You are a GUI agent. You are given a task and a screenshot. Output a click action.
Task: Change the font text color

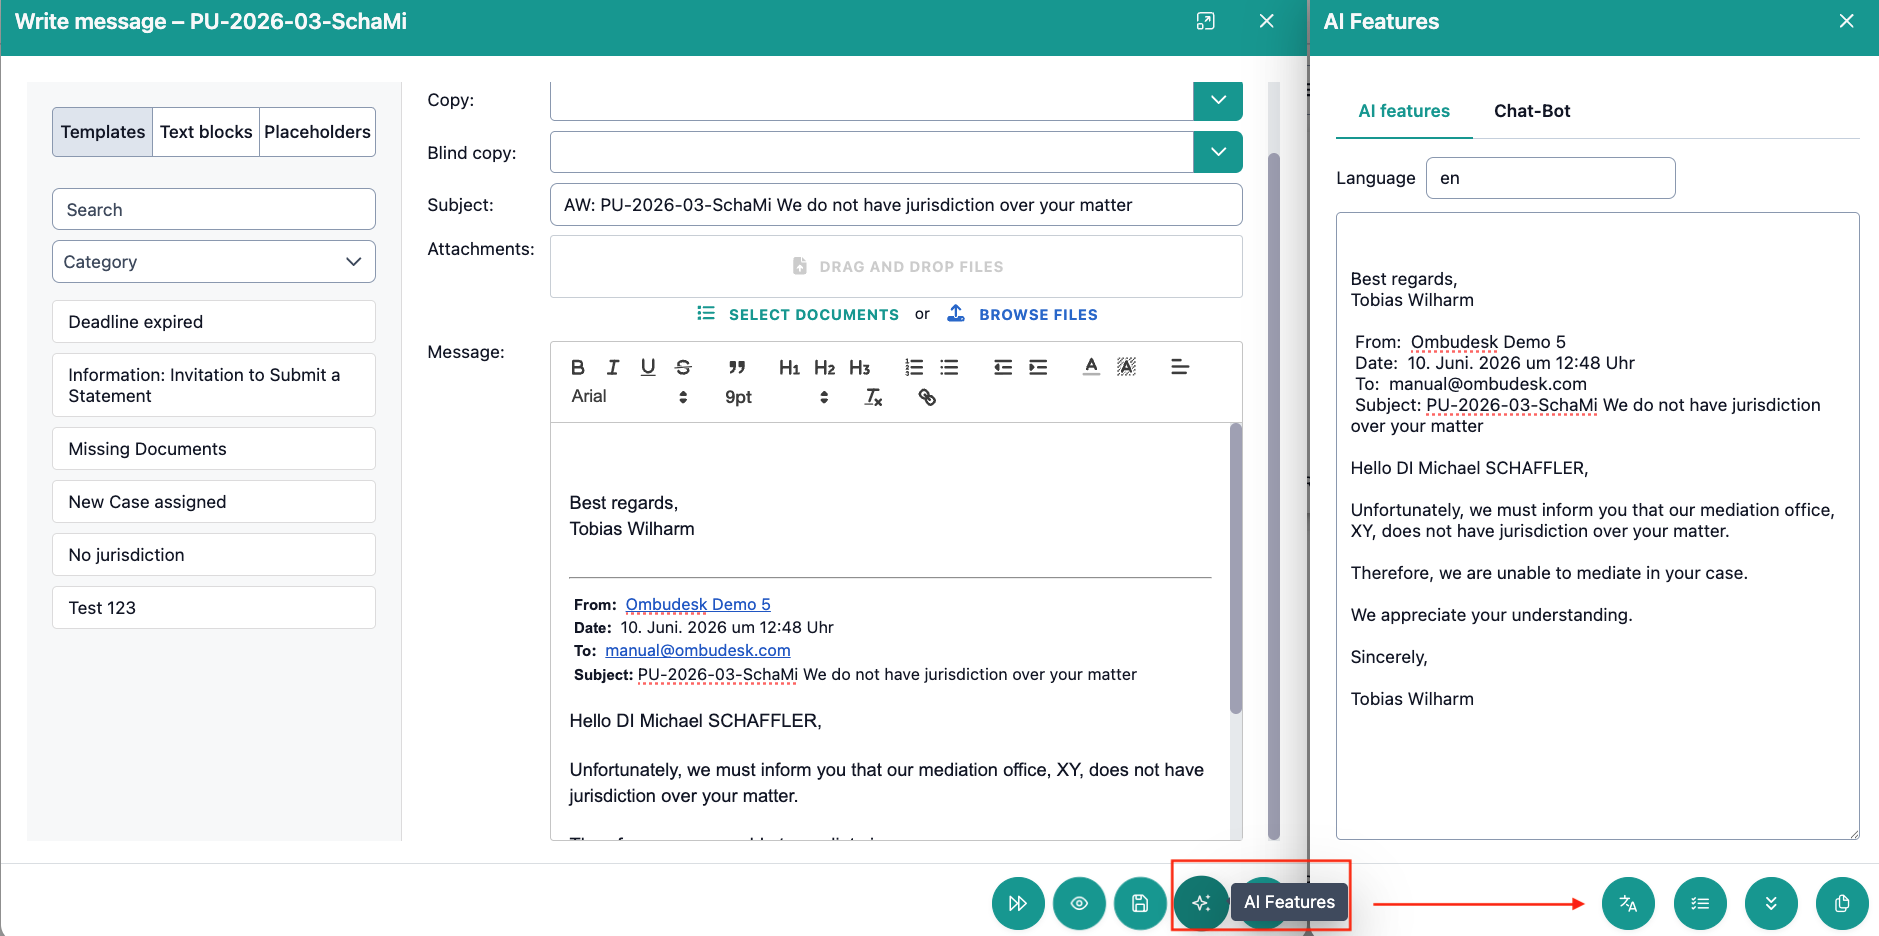(1091, 367)
